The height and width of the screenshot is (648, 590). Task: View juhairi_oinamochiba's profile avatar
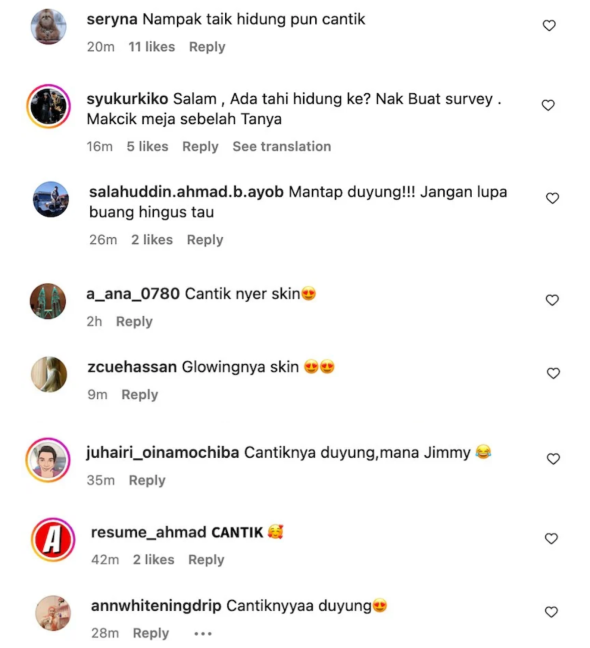coord(48,460)
